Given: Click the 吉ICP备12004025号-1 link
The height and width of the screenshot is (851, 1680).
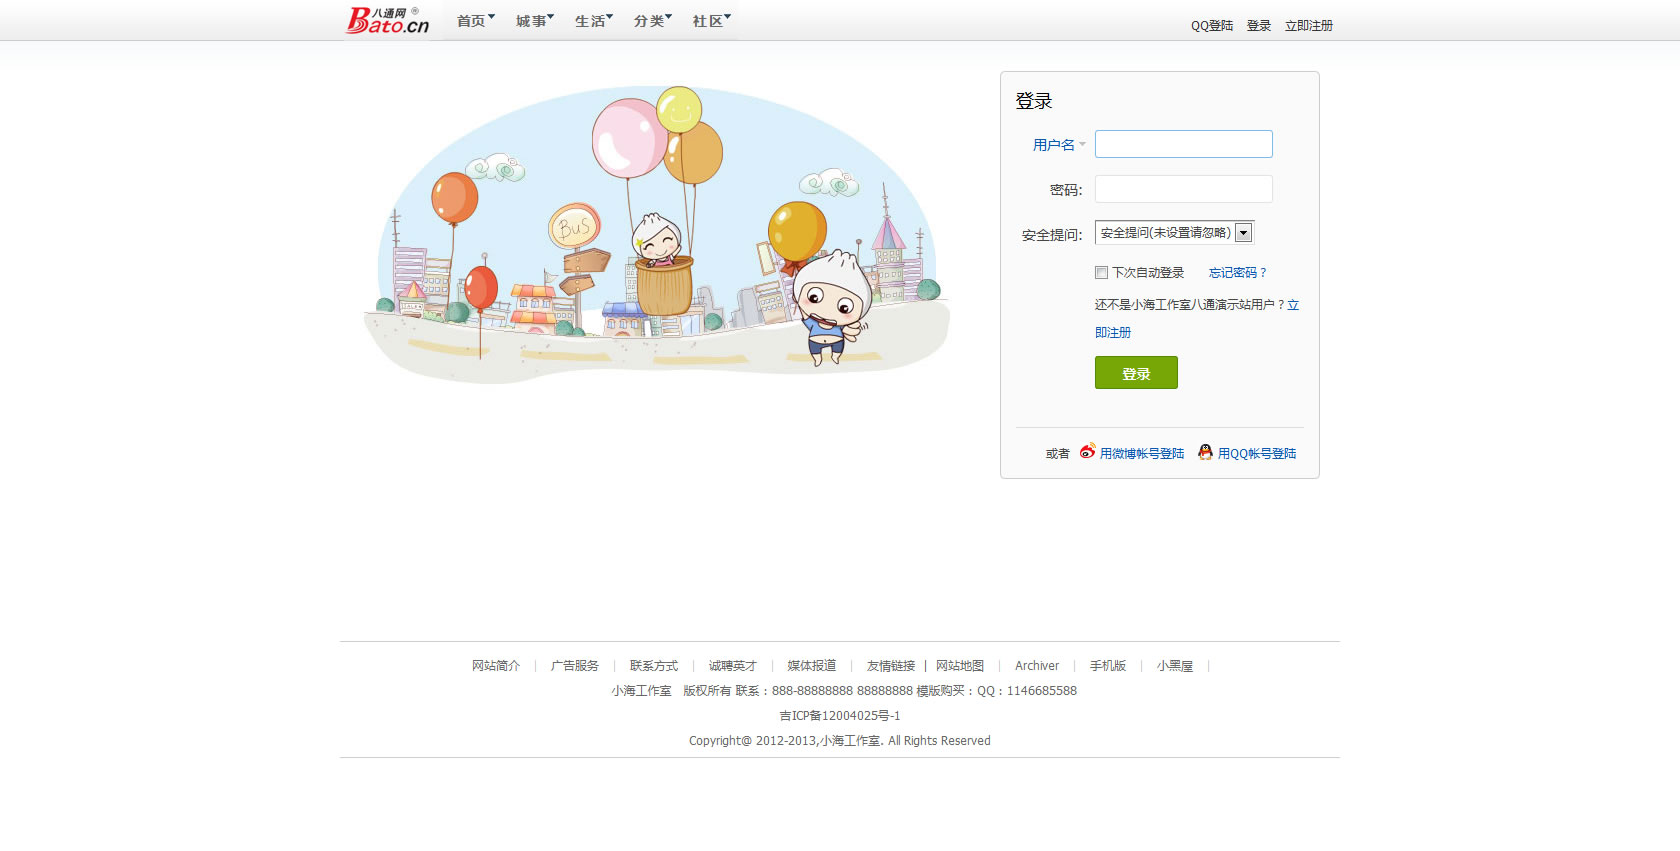Looking at the screenshot, I should pos(840,716).
